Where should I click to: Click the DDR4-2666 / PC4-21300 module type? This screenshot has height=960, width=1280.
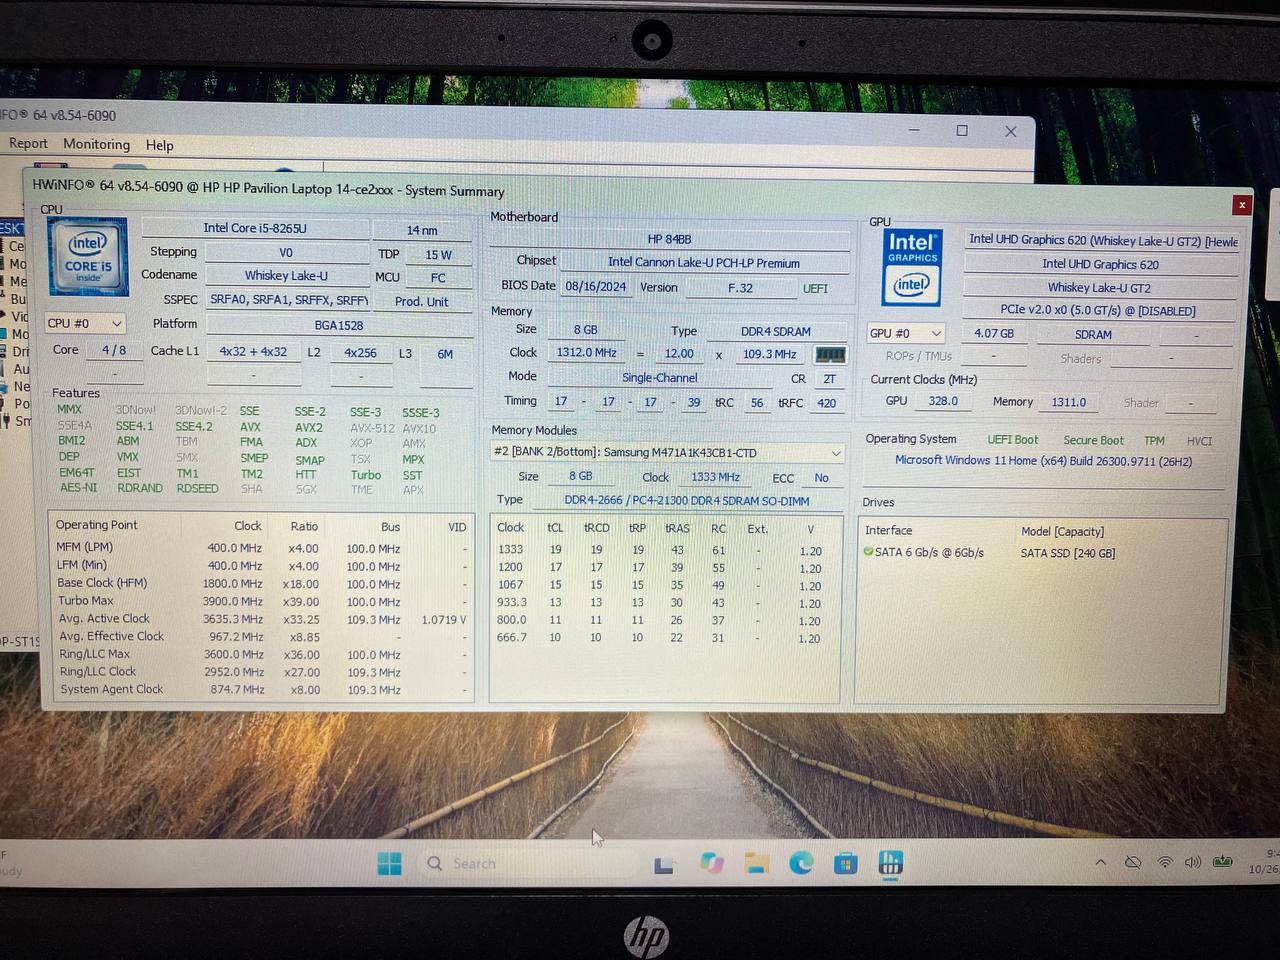pos(687,500)
